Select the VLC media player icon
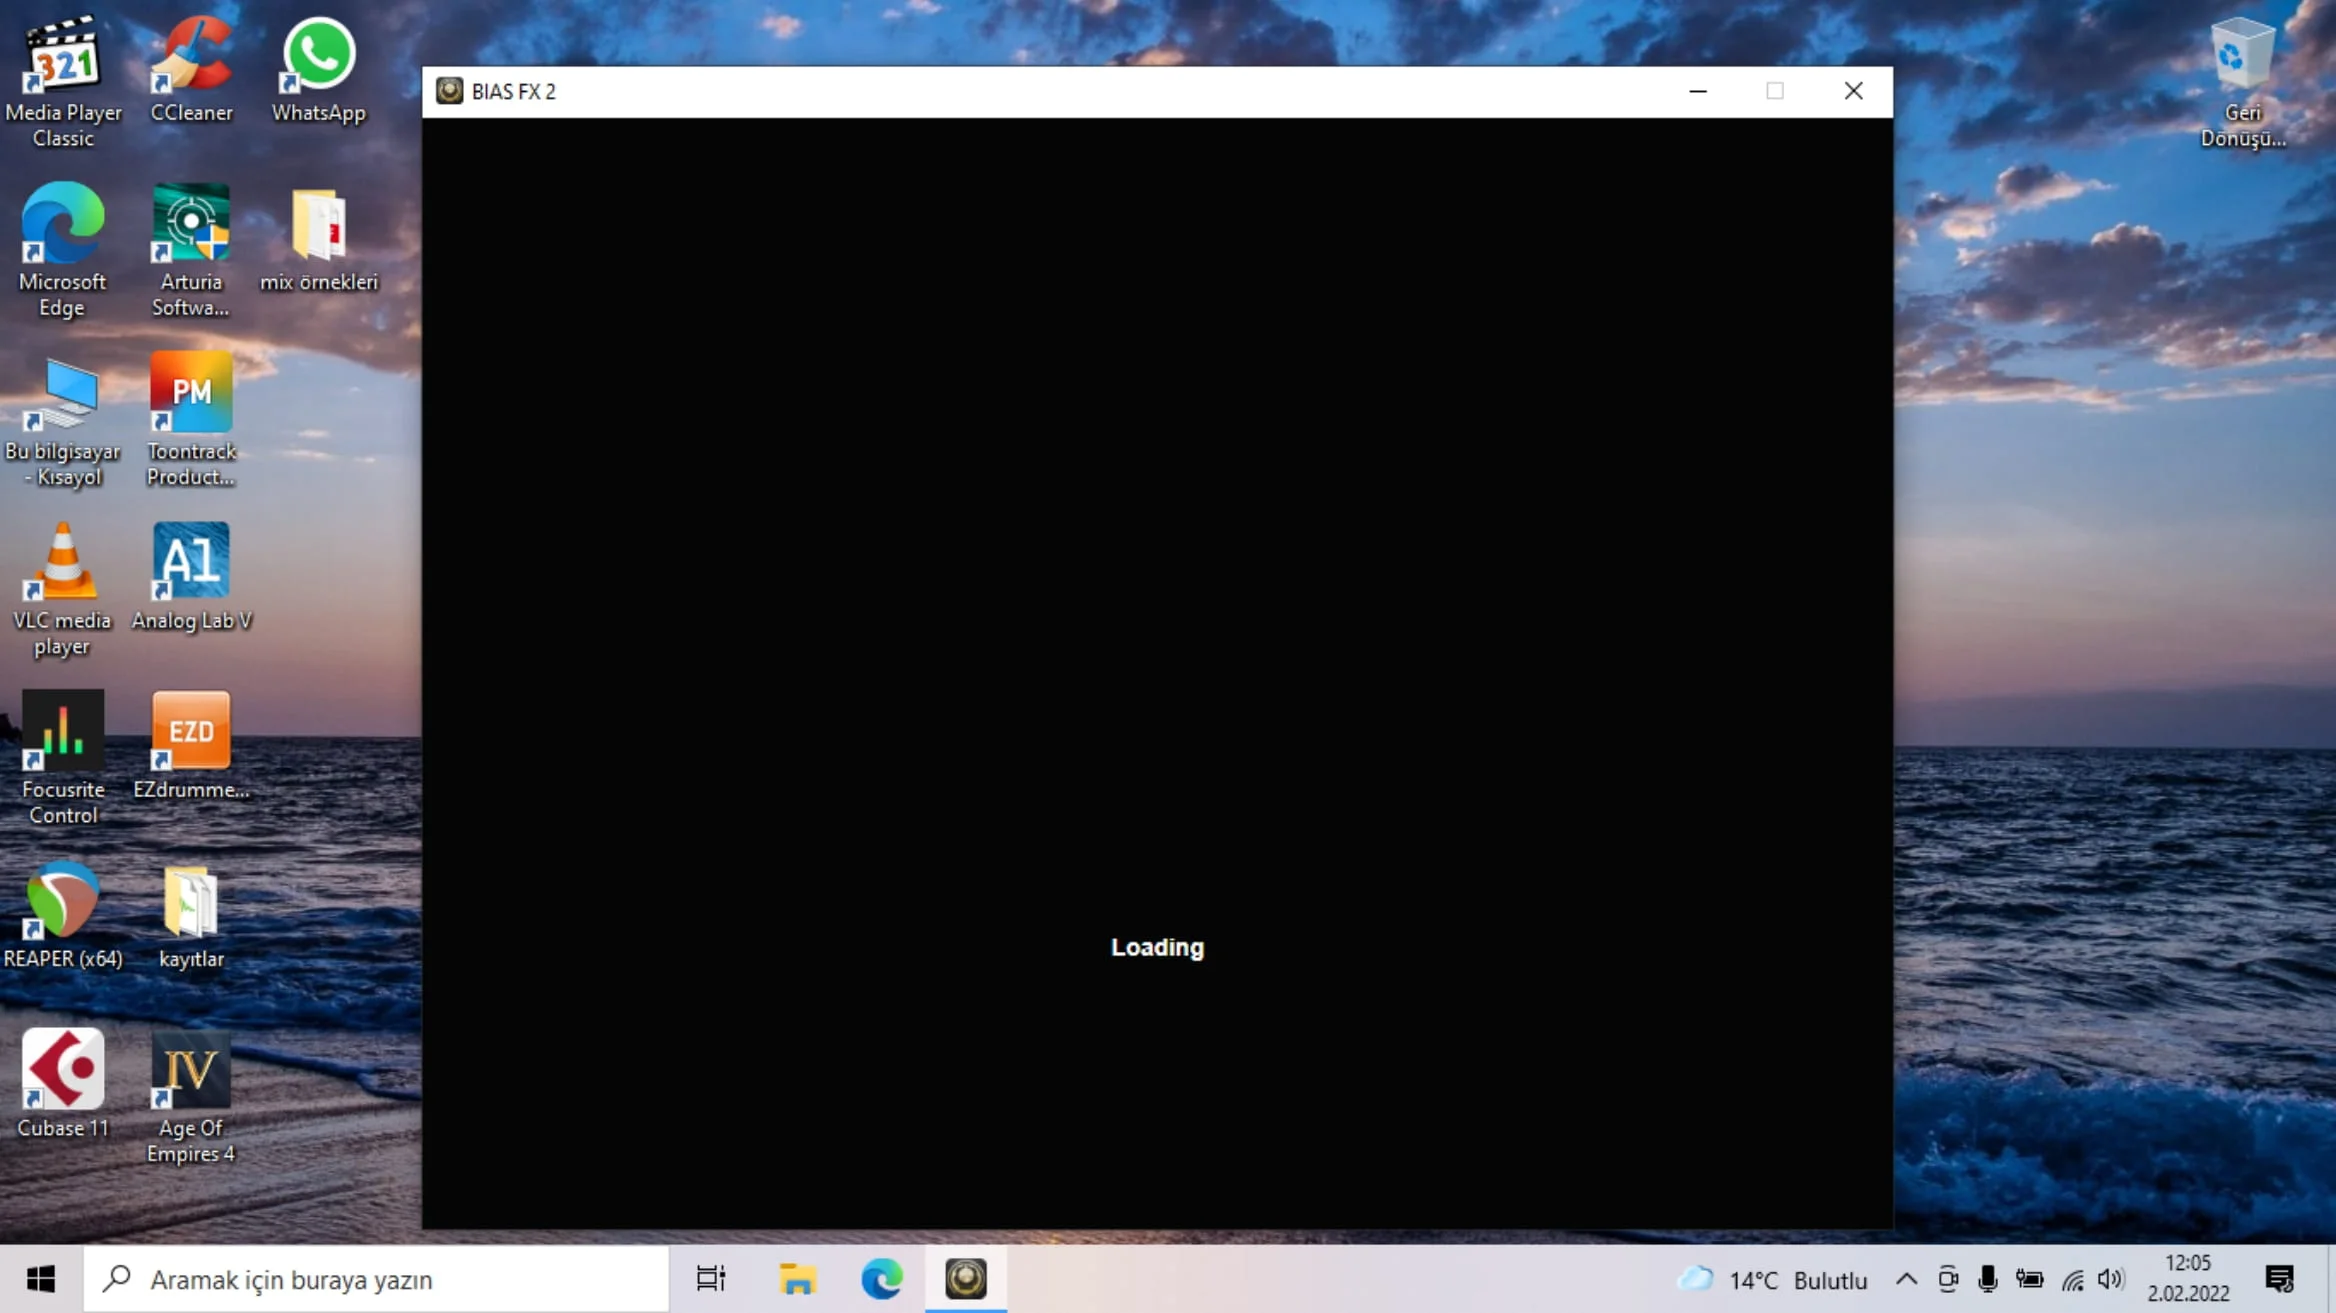 click(x=62, y=563)
